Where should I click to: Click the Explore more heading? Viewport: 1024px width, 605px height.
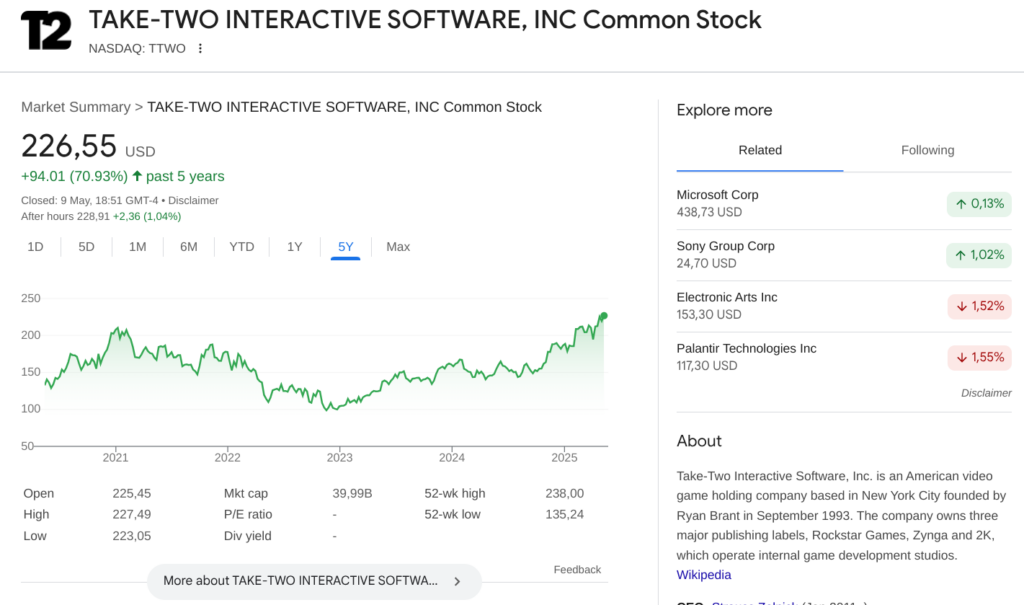tap(724, 110)
